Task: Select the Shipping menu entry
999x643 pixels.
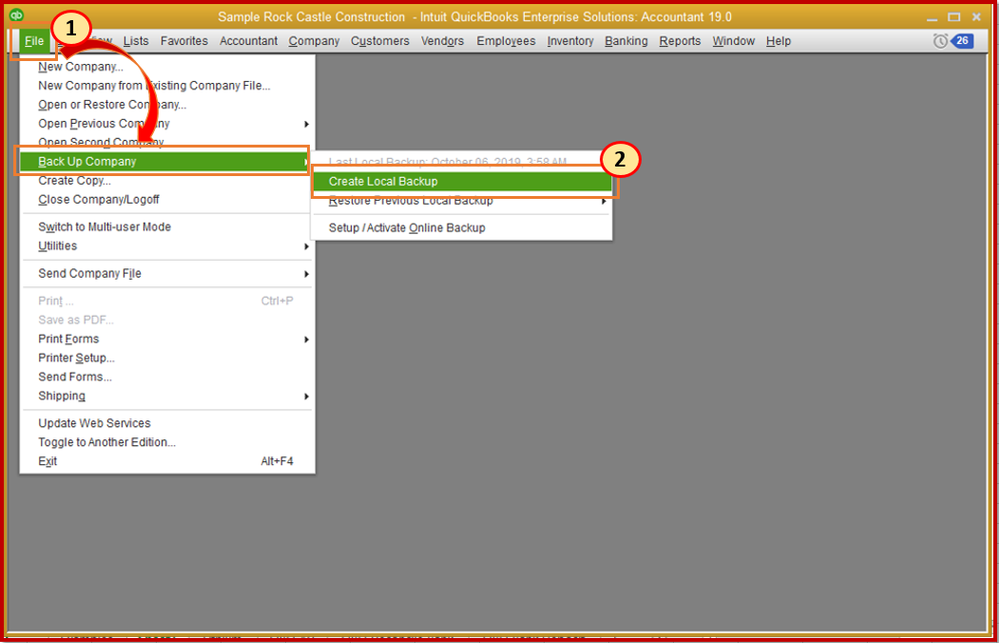Action: 167,396
